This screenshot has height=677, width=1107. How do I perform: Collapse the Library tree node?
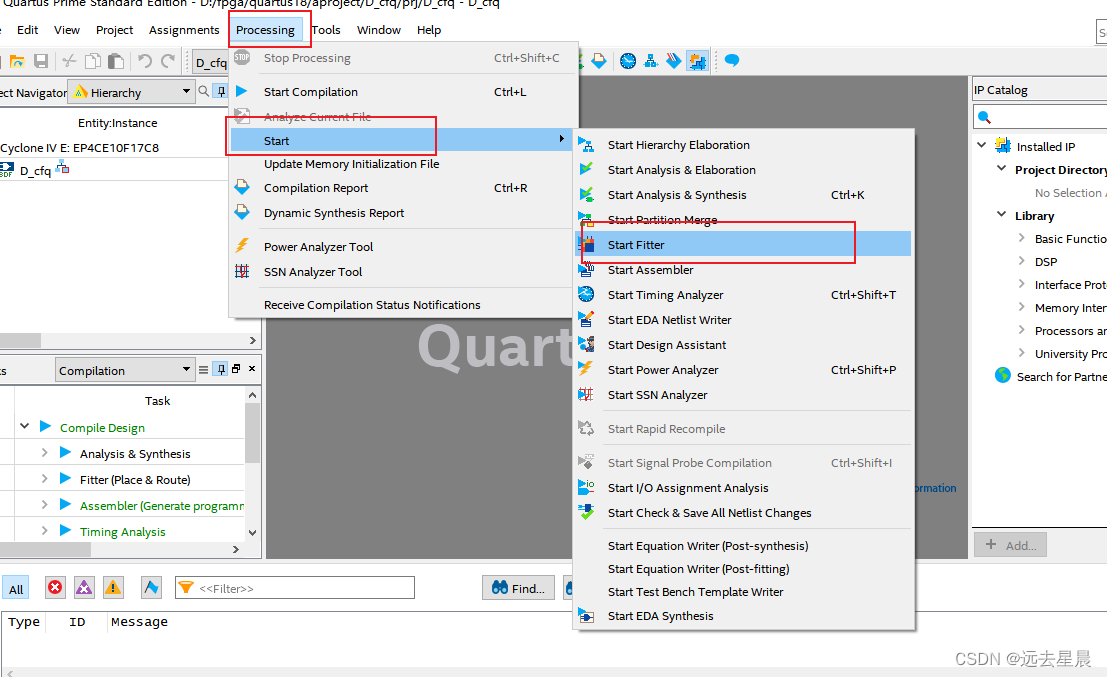pos(1001,215)
